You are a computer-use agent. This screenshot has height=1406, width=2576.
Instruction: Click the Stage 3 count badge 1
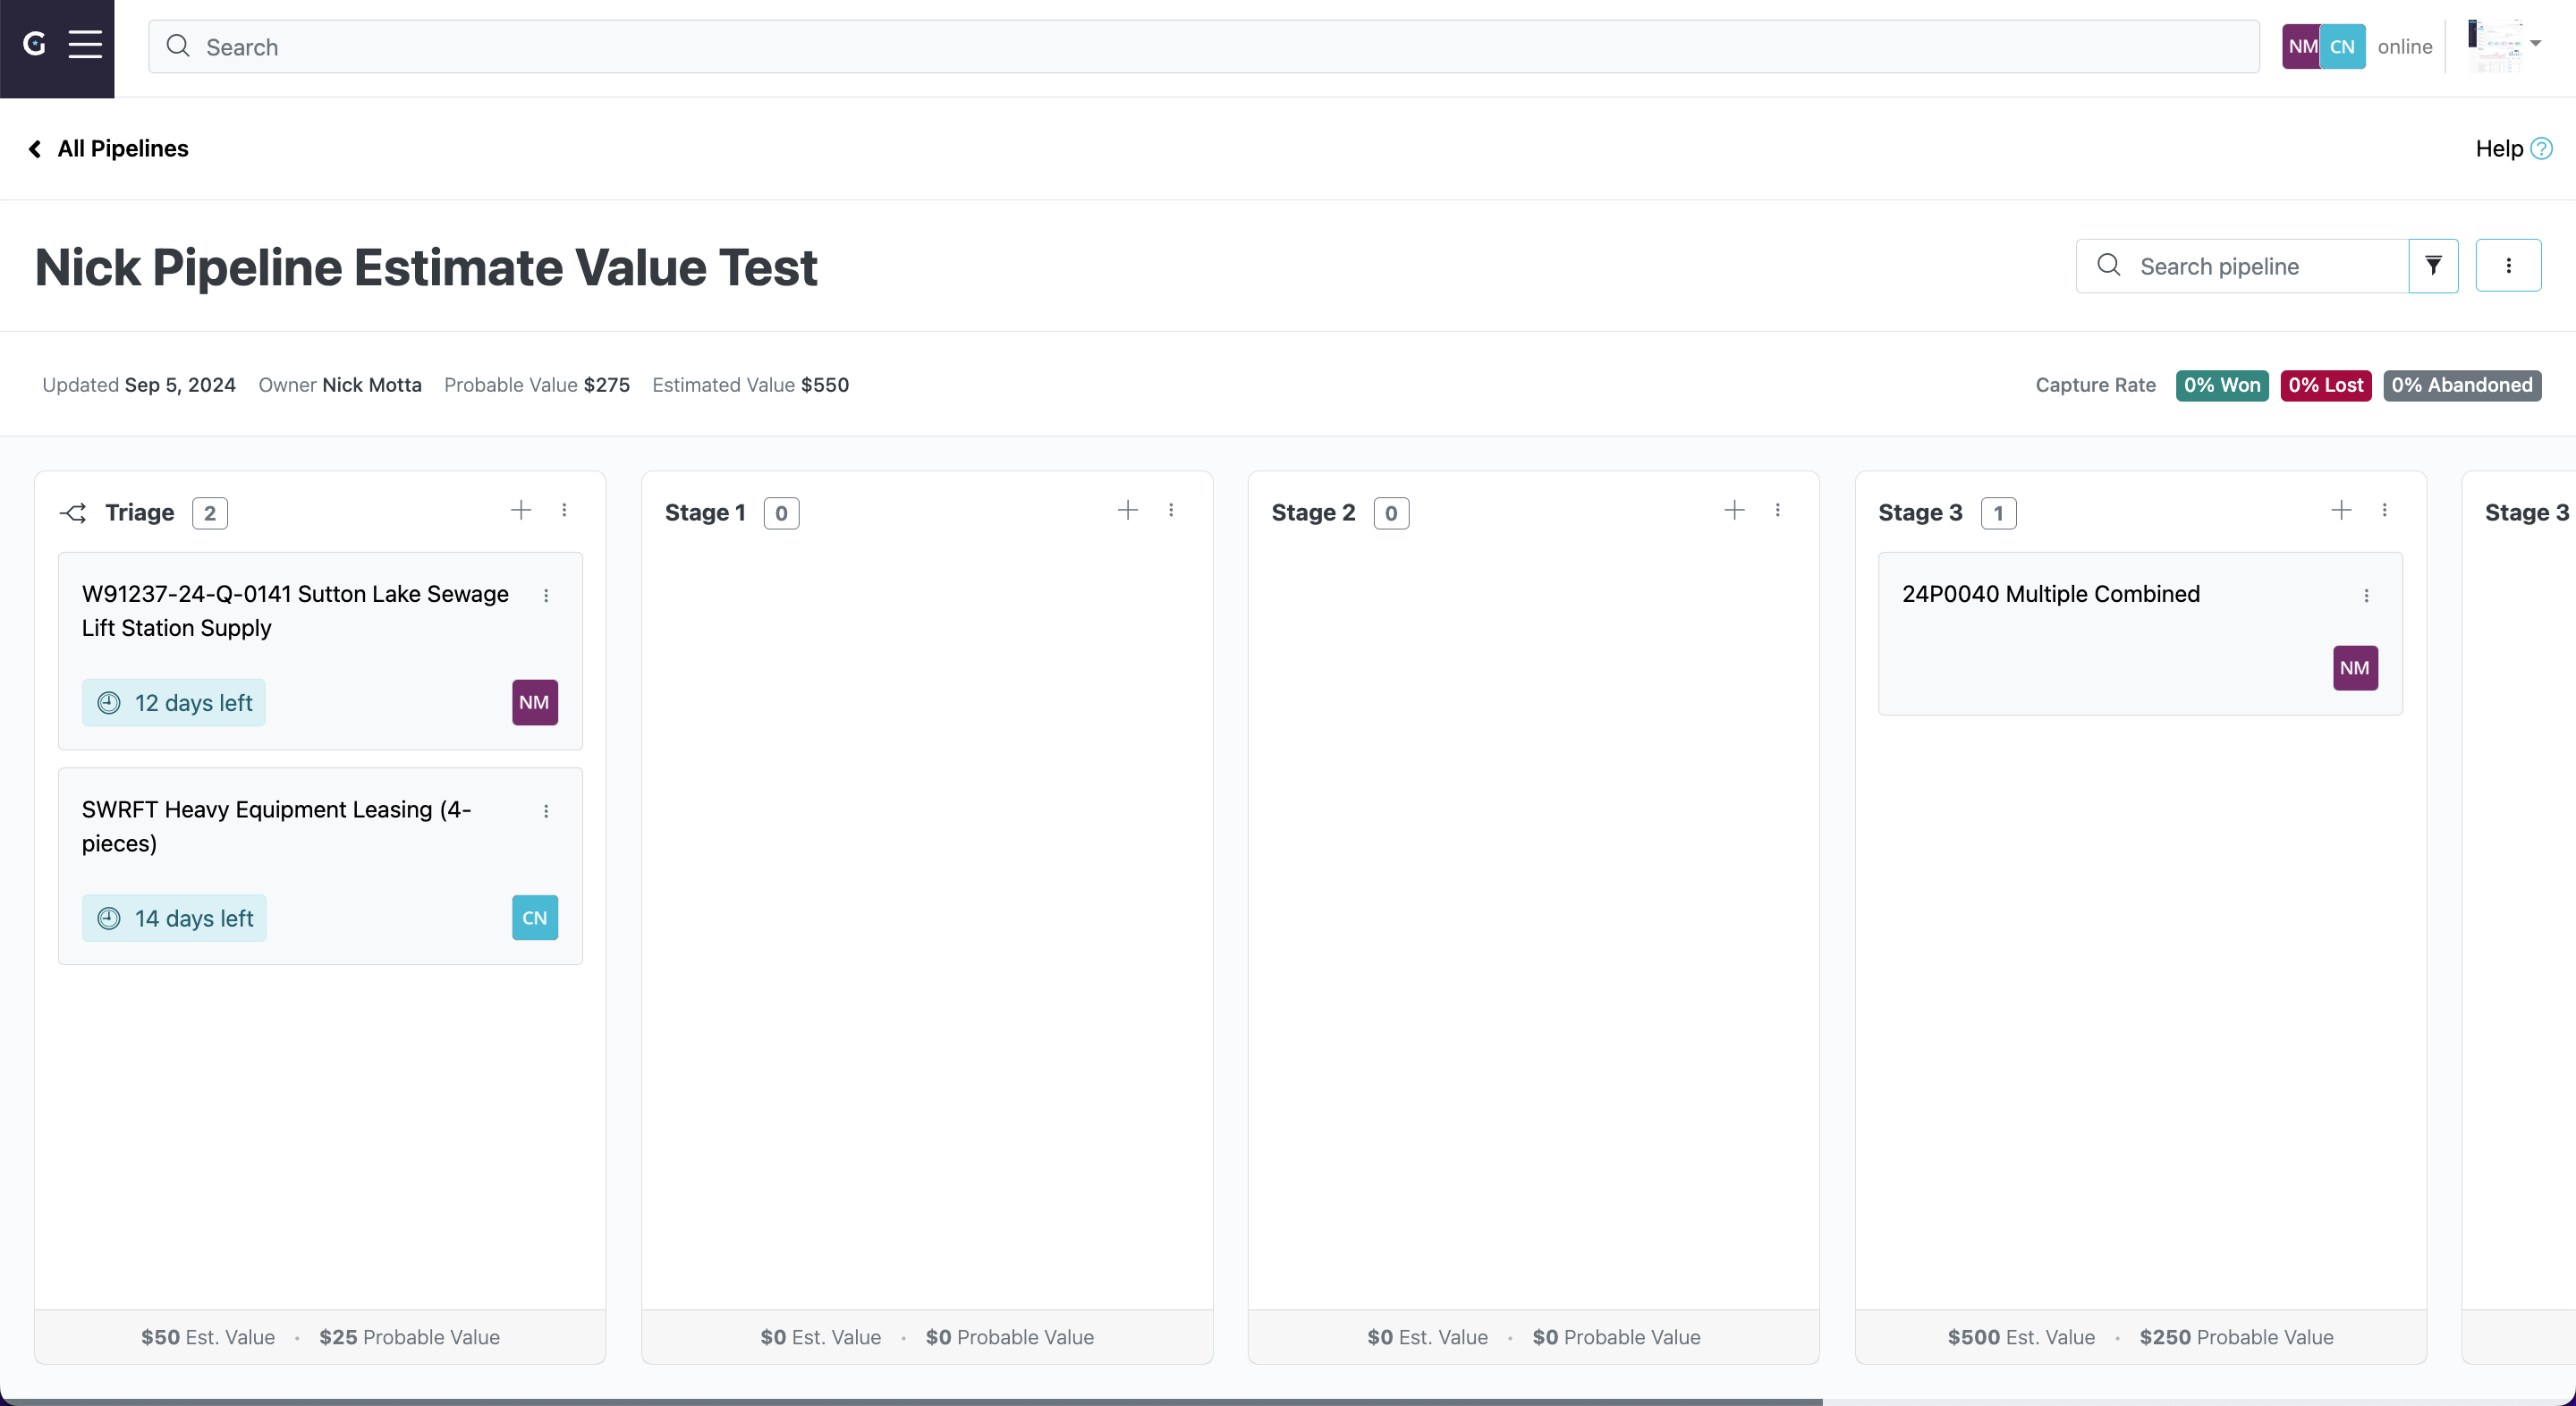(1998, 513)
